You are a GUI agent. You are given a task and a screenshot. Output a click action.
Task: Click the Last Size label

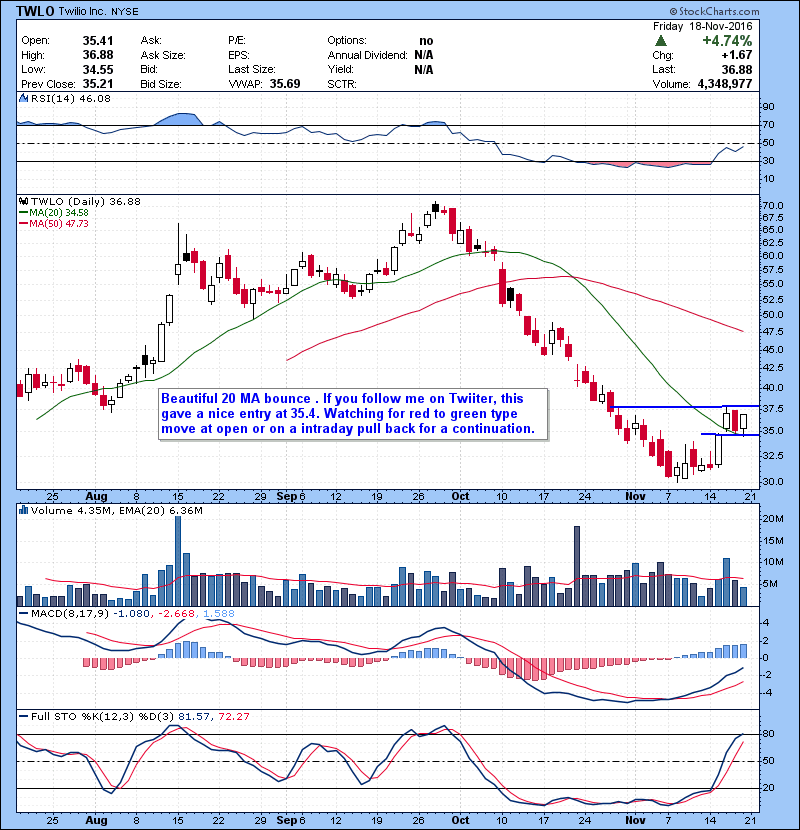pyautogui.click(x=252, y=69)
